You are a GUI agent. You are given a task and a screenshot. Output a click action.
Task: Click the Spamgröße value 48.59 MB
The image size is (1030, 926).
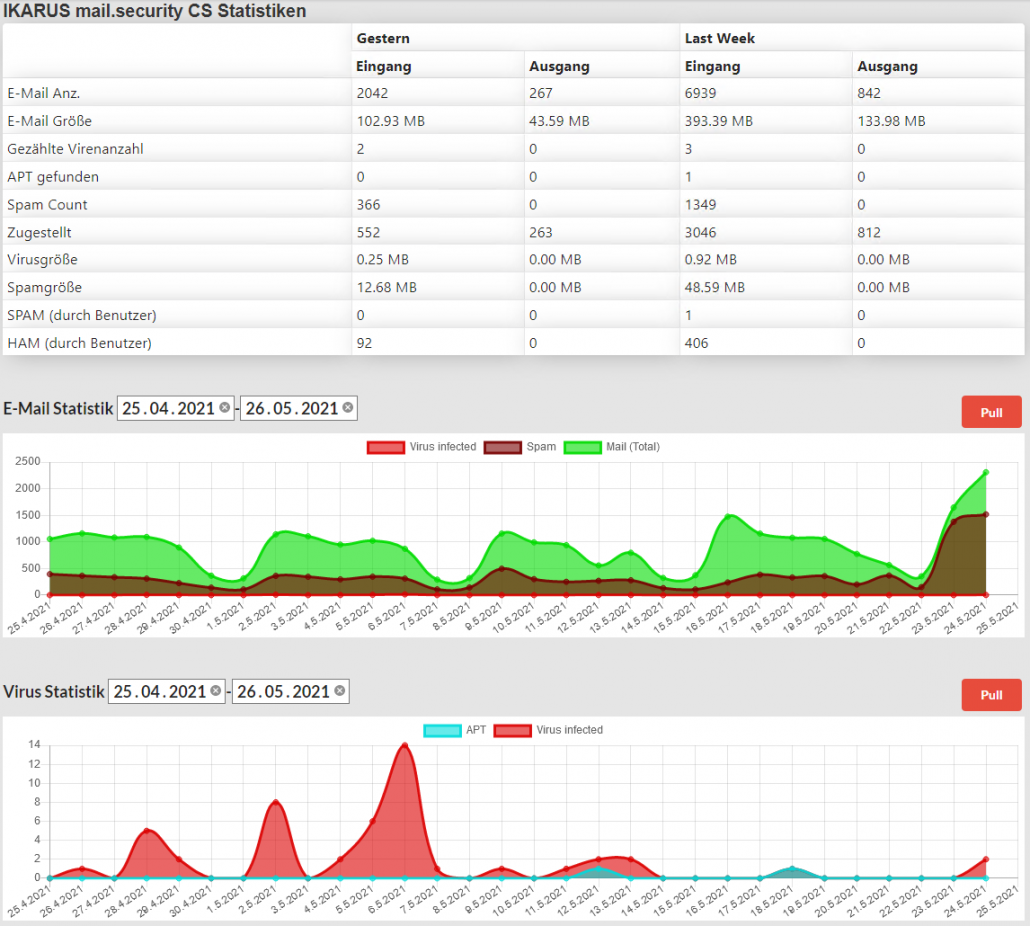pos(715,288)
